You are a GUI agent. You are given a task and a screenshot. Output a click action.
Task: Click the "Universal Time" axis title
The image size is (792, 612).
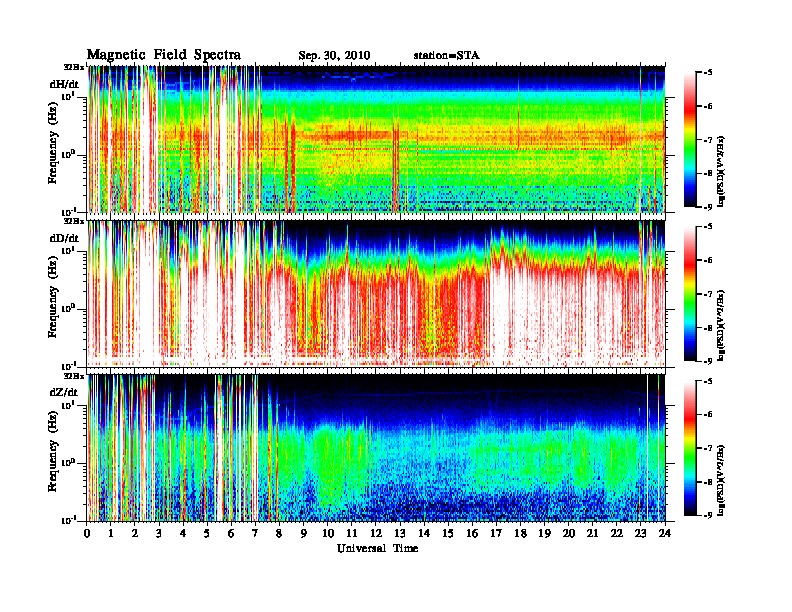[377, 548]
